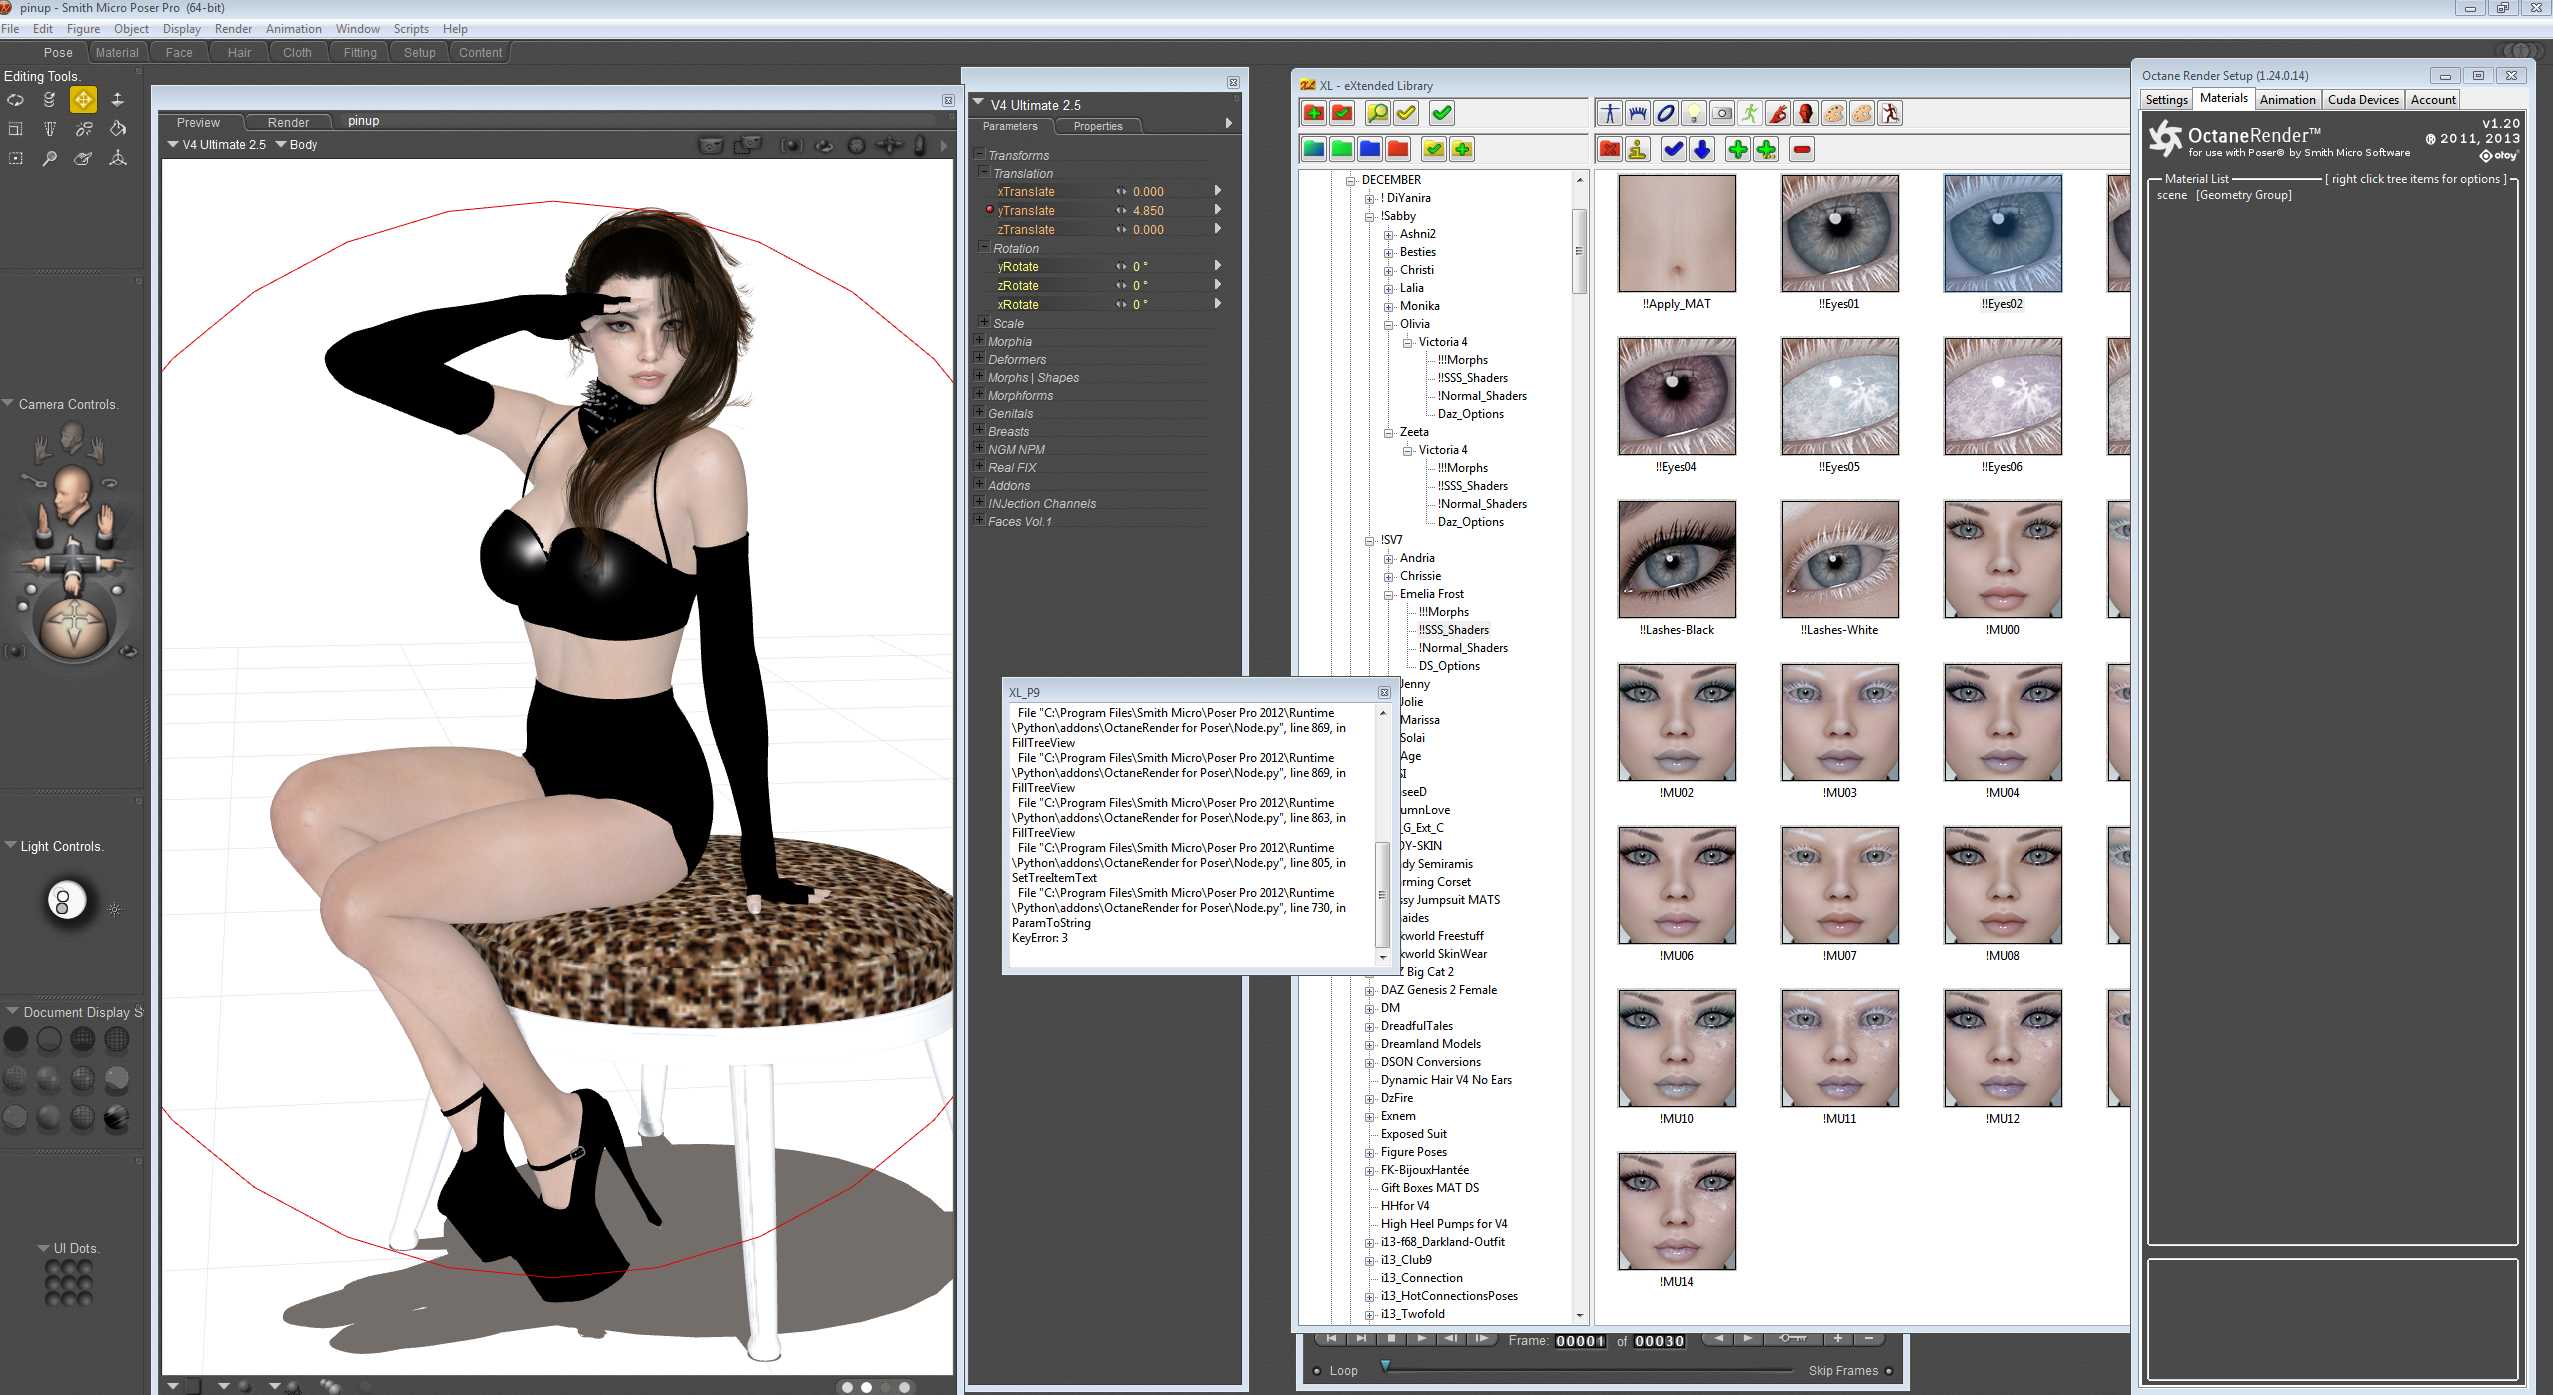Click the magnifier tool in Editing Tools
Screen dimensions: 2553x1395
pyautogui.click(x=49, y=158)
